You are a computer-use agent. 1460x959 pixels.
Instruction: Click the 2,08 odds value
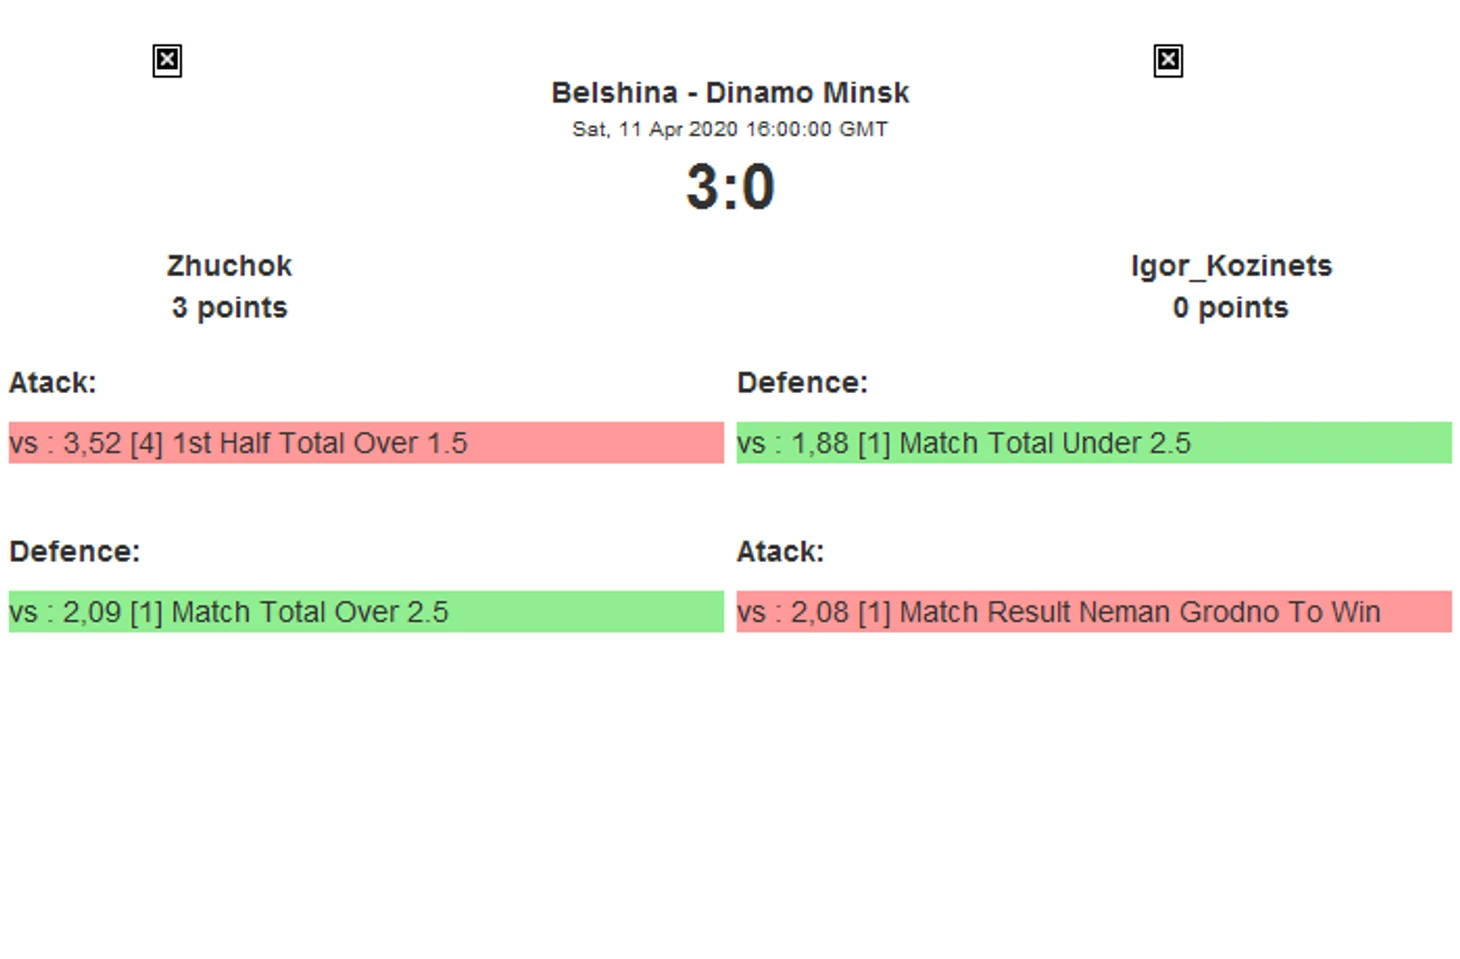820,612
